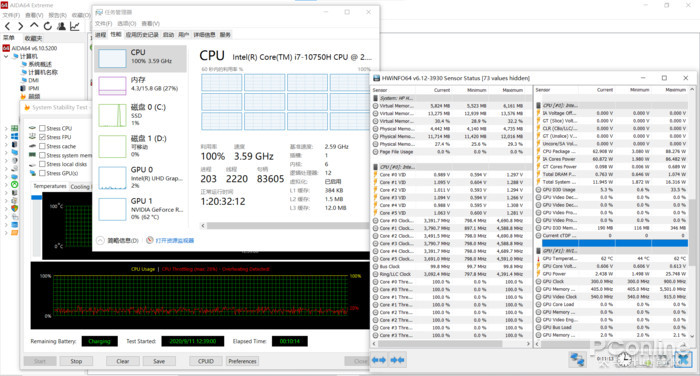This screenshot has width=700, height=376.
Task: Click the AIDA64 user profile icon
Action: [62, 26]
